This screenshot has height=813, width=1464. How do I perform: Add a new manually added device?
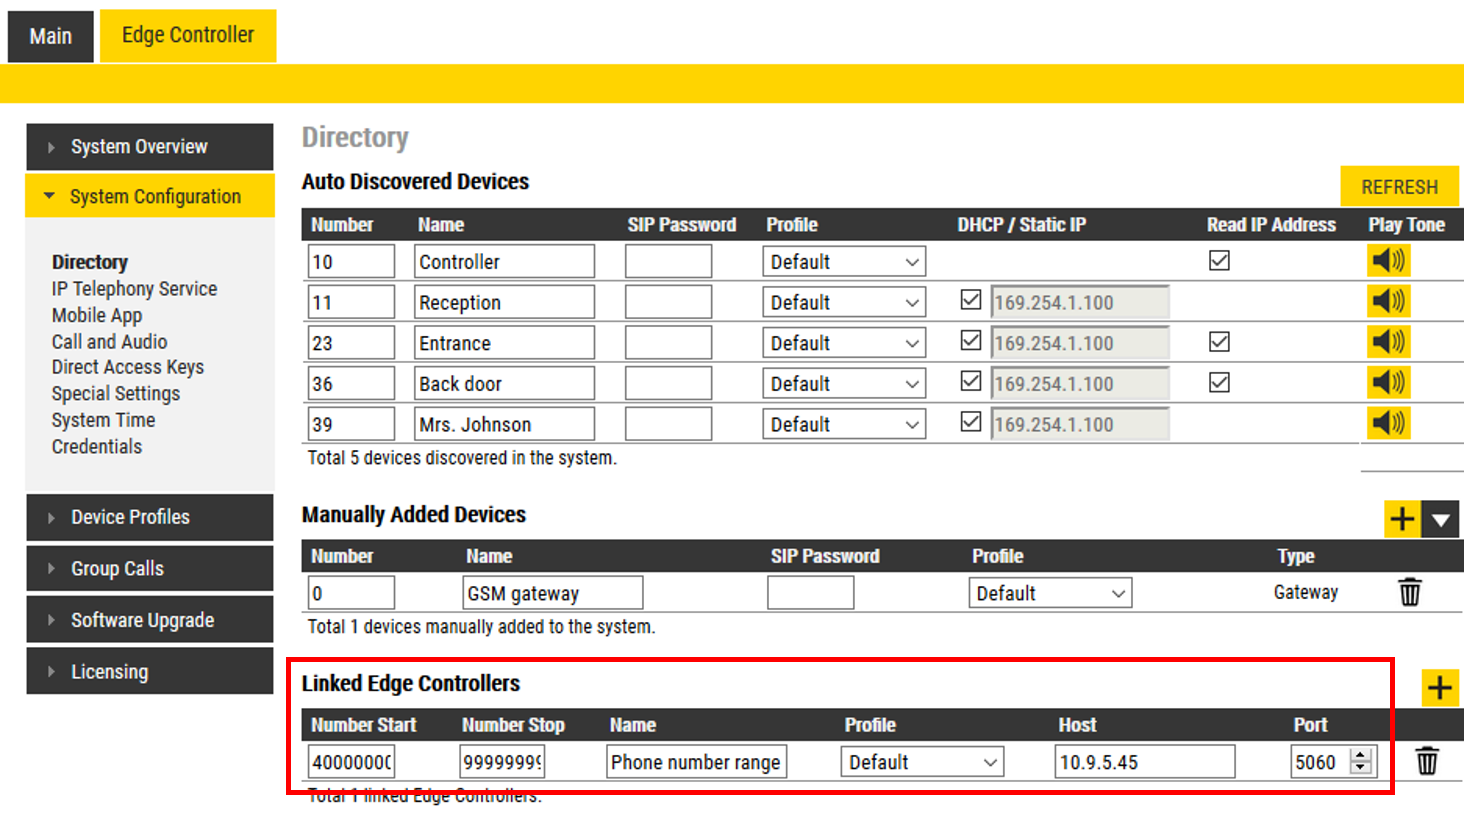pos(1402,519)
